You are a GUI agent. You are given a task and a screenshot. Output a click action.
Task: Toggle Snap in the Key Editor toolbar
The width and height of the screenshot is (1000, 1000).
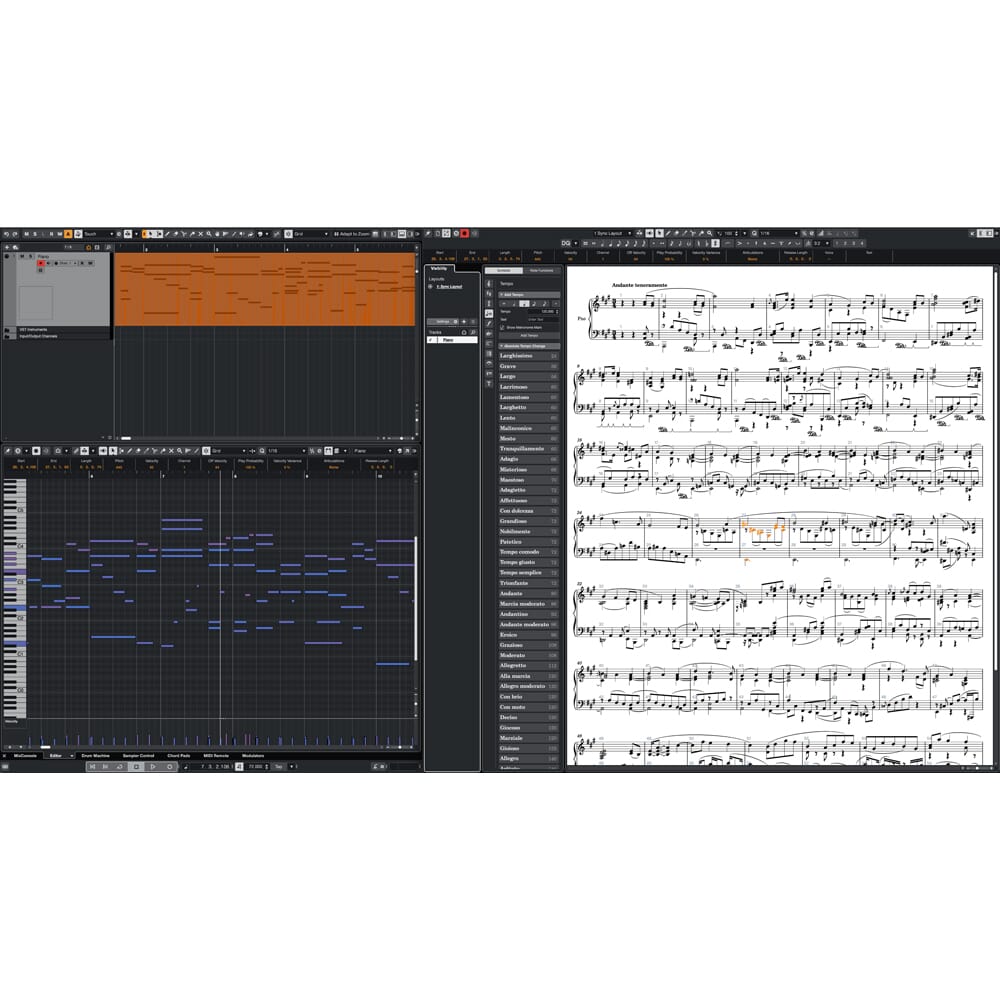[204, 451]
